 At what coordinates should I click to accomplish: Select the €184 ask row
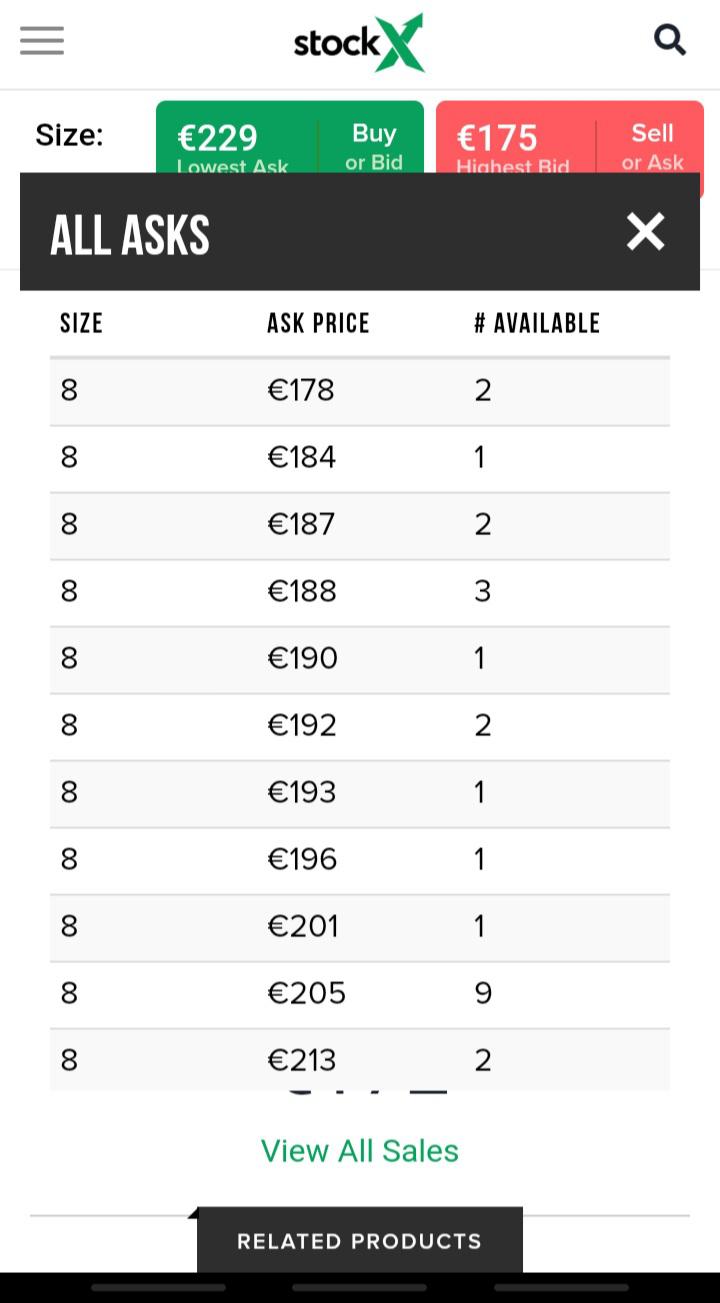359,457
